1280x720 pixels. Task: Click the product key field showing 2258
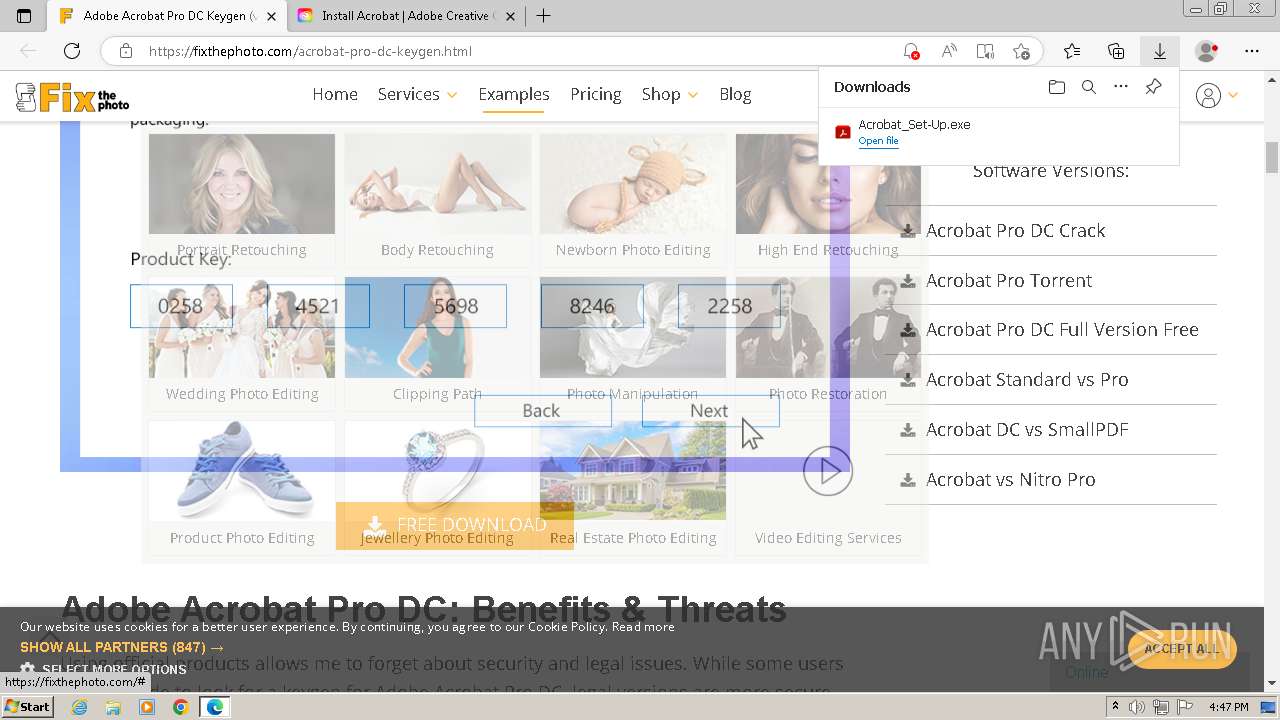pos(729,306)
